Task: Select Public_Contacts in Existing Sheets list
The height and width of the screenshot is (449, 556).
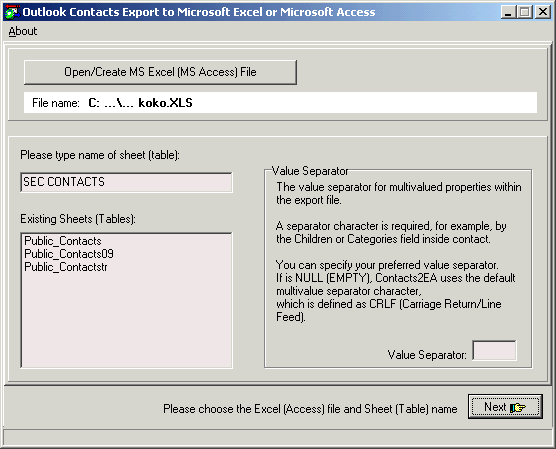Action: point(63,241)
